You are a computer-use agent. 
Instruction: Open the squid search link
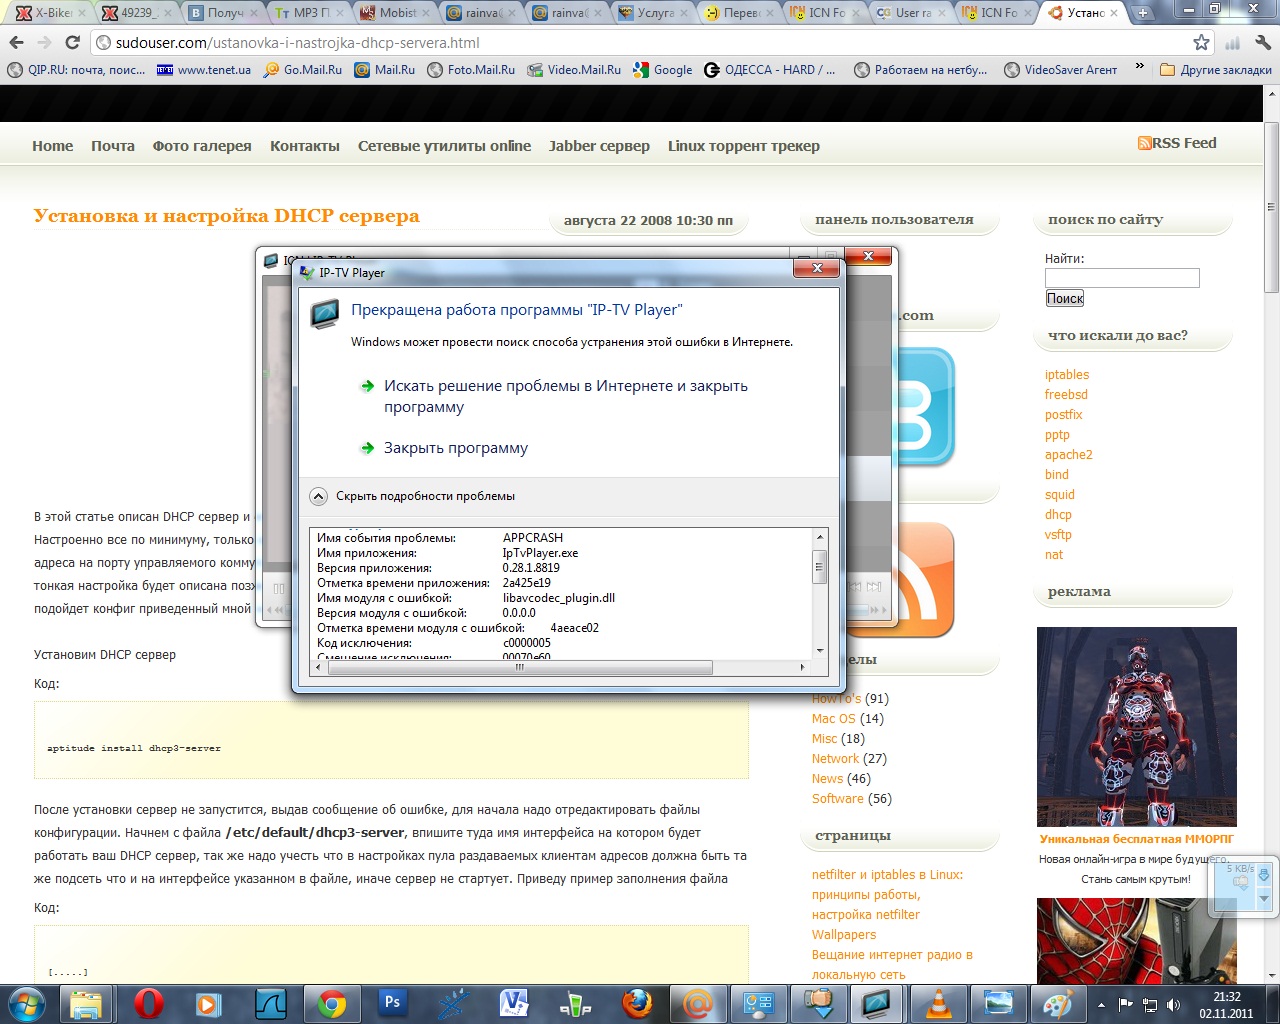pos(1060,495)
